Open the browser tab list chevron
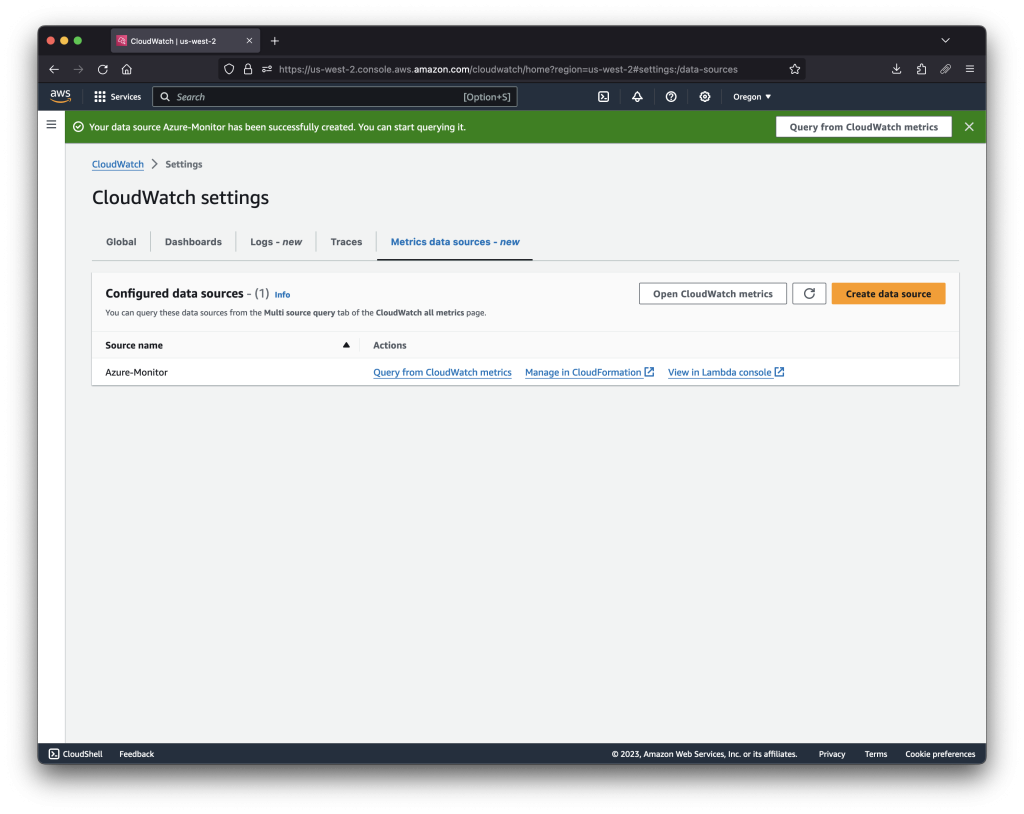The image size is (1024, 814). [x=945, y=40]
